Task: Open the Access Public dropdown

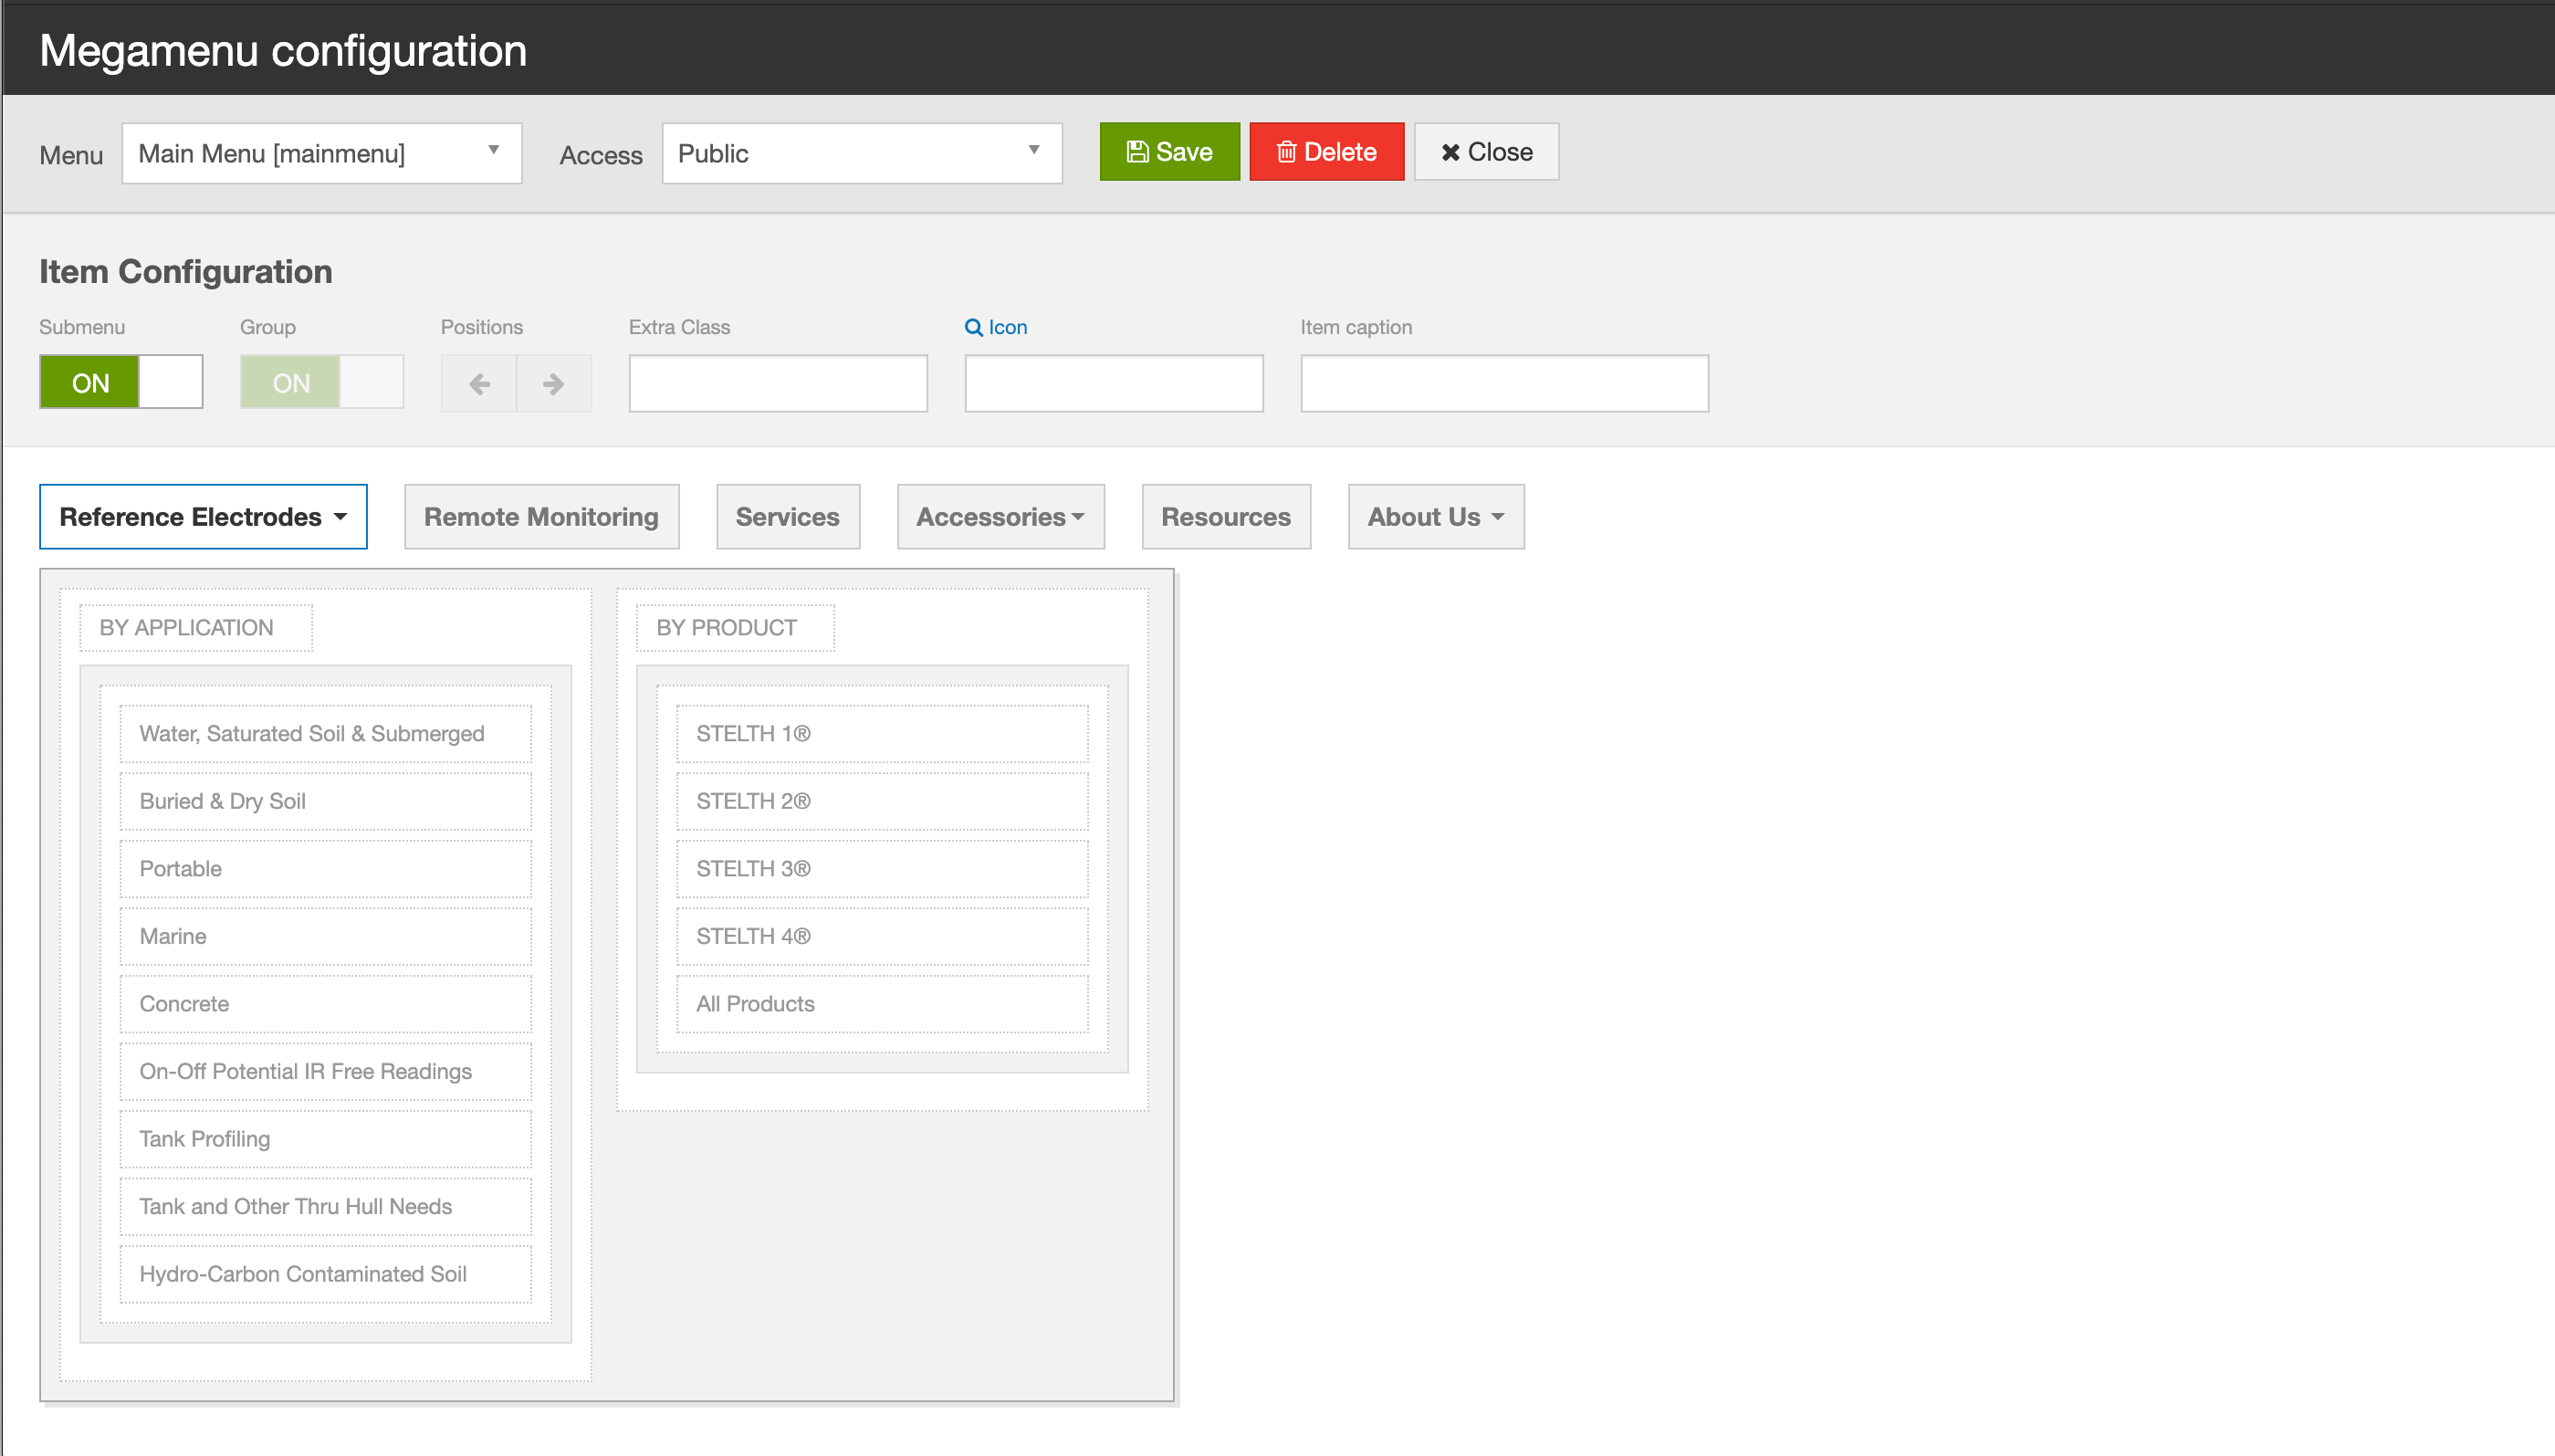Action: pyautogui.click(x=861, y=153)
